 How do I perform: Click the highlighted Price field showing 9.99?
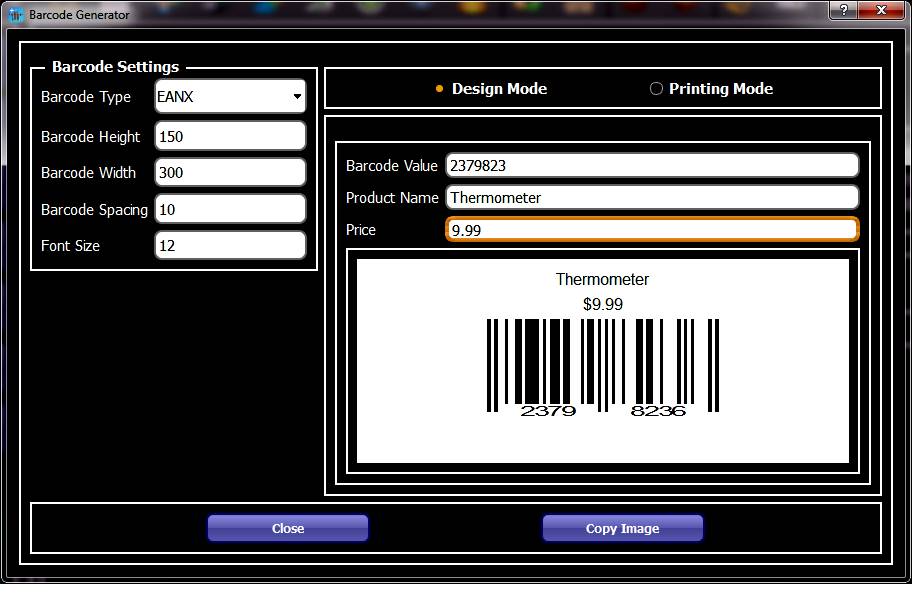[x=651, y=229]
